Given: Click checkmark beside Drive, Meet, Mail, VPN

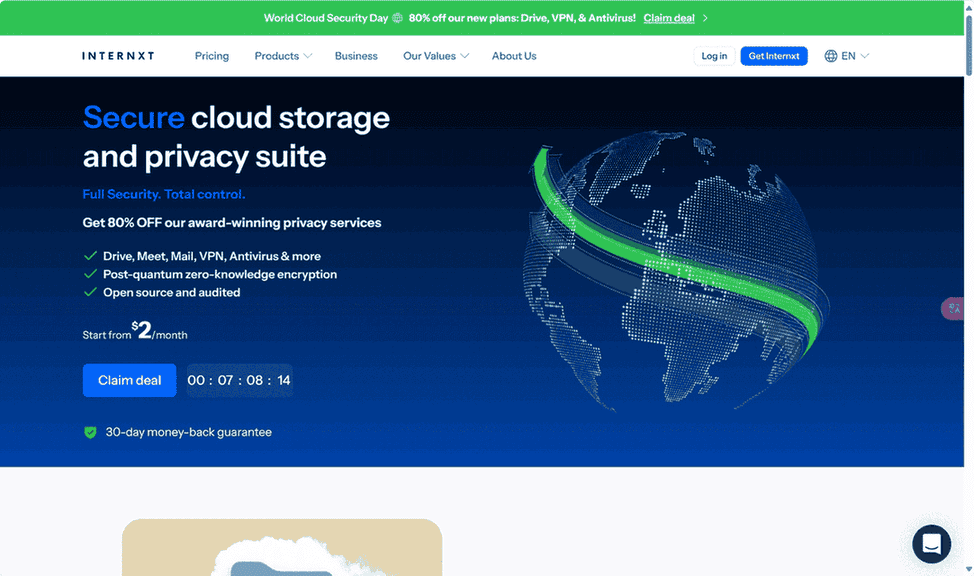Looking at the screenshot, I should tap(90, 256).
